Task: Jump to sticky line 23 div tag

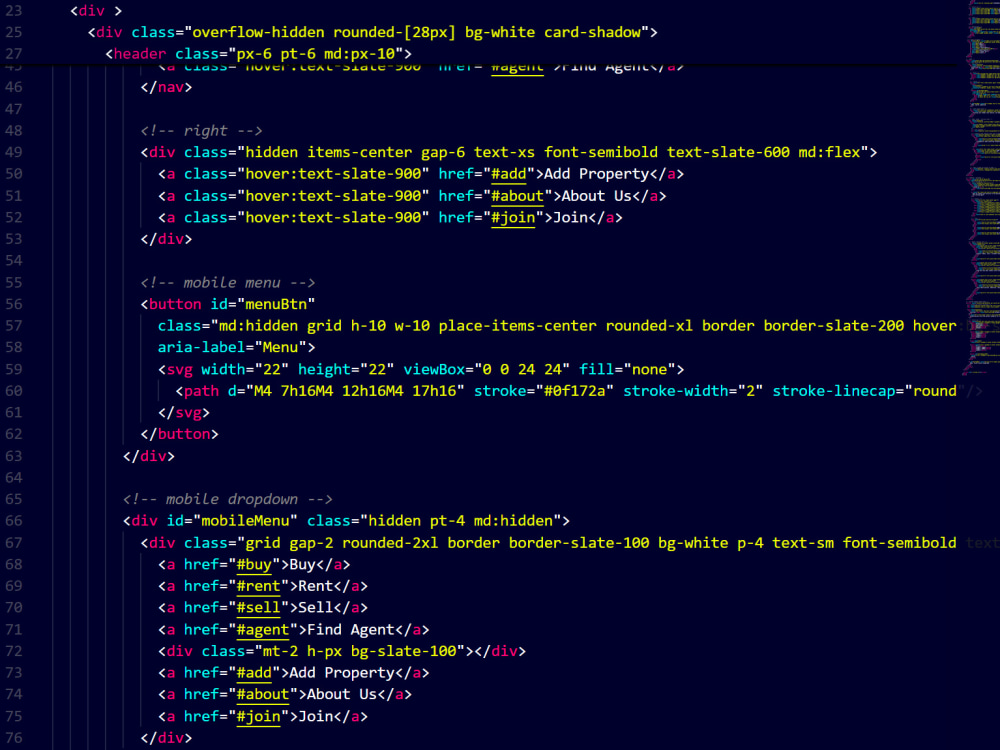Action: coord(96,11)
